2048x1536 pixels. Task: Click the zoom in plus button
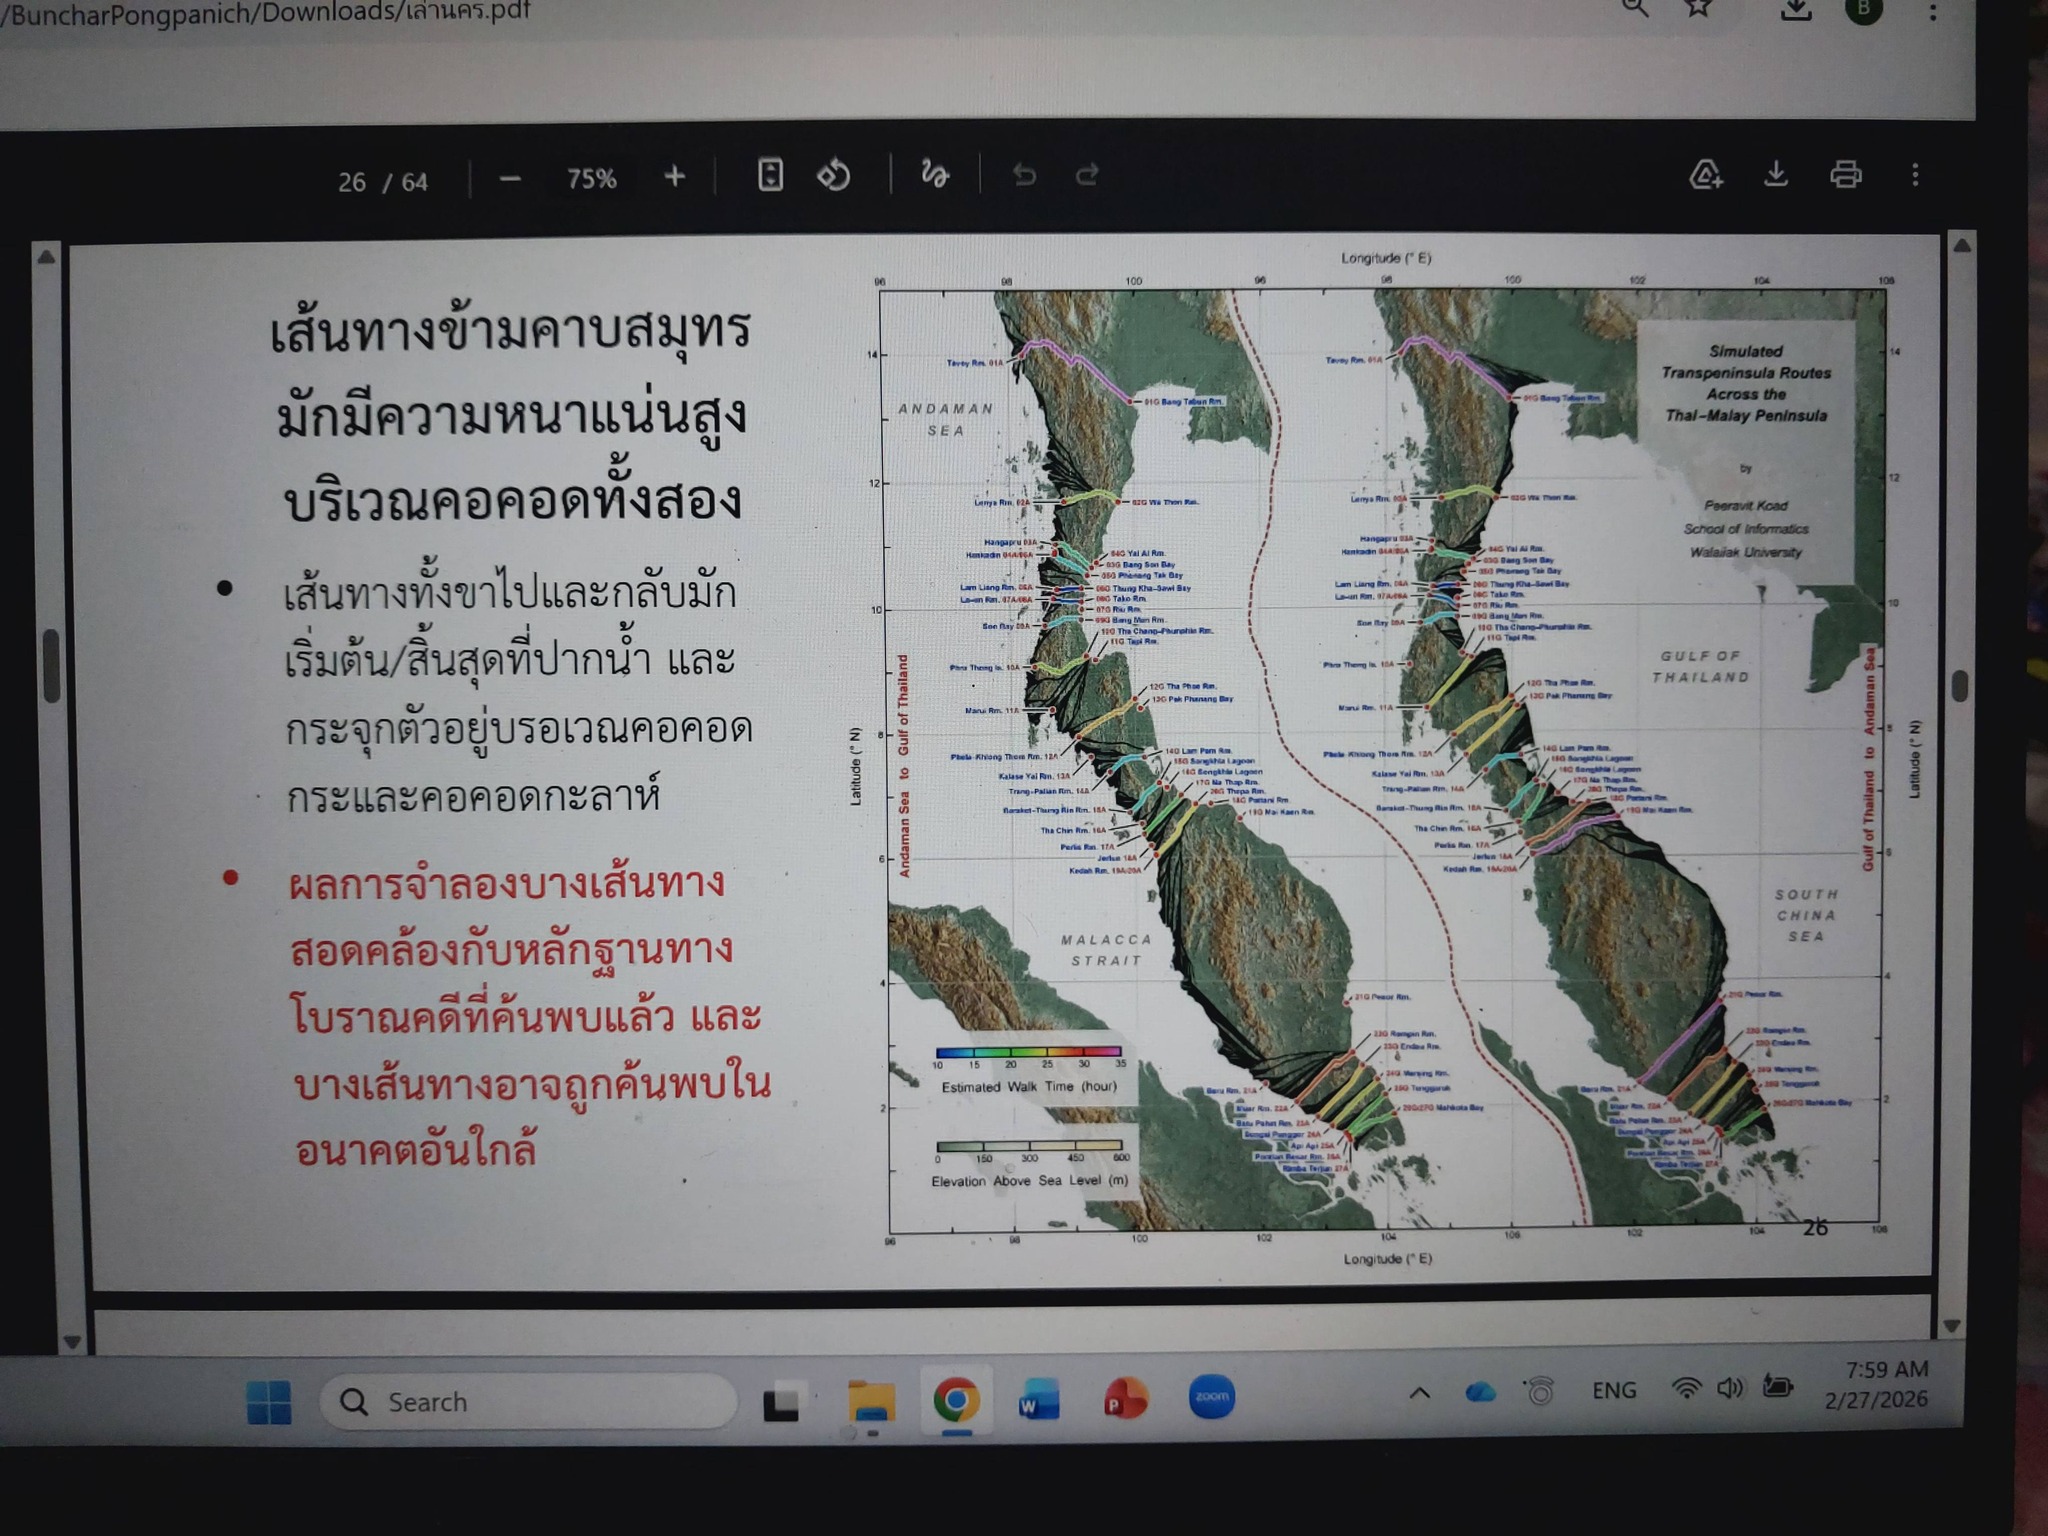pyautogui.click(x=675, y=177)
